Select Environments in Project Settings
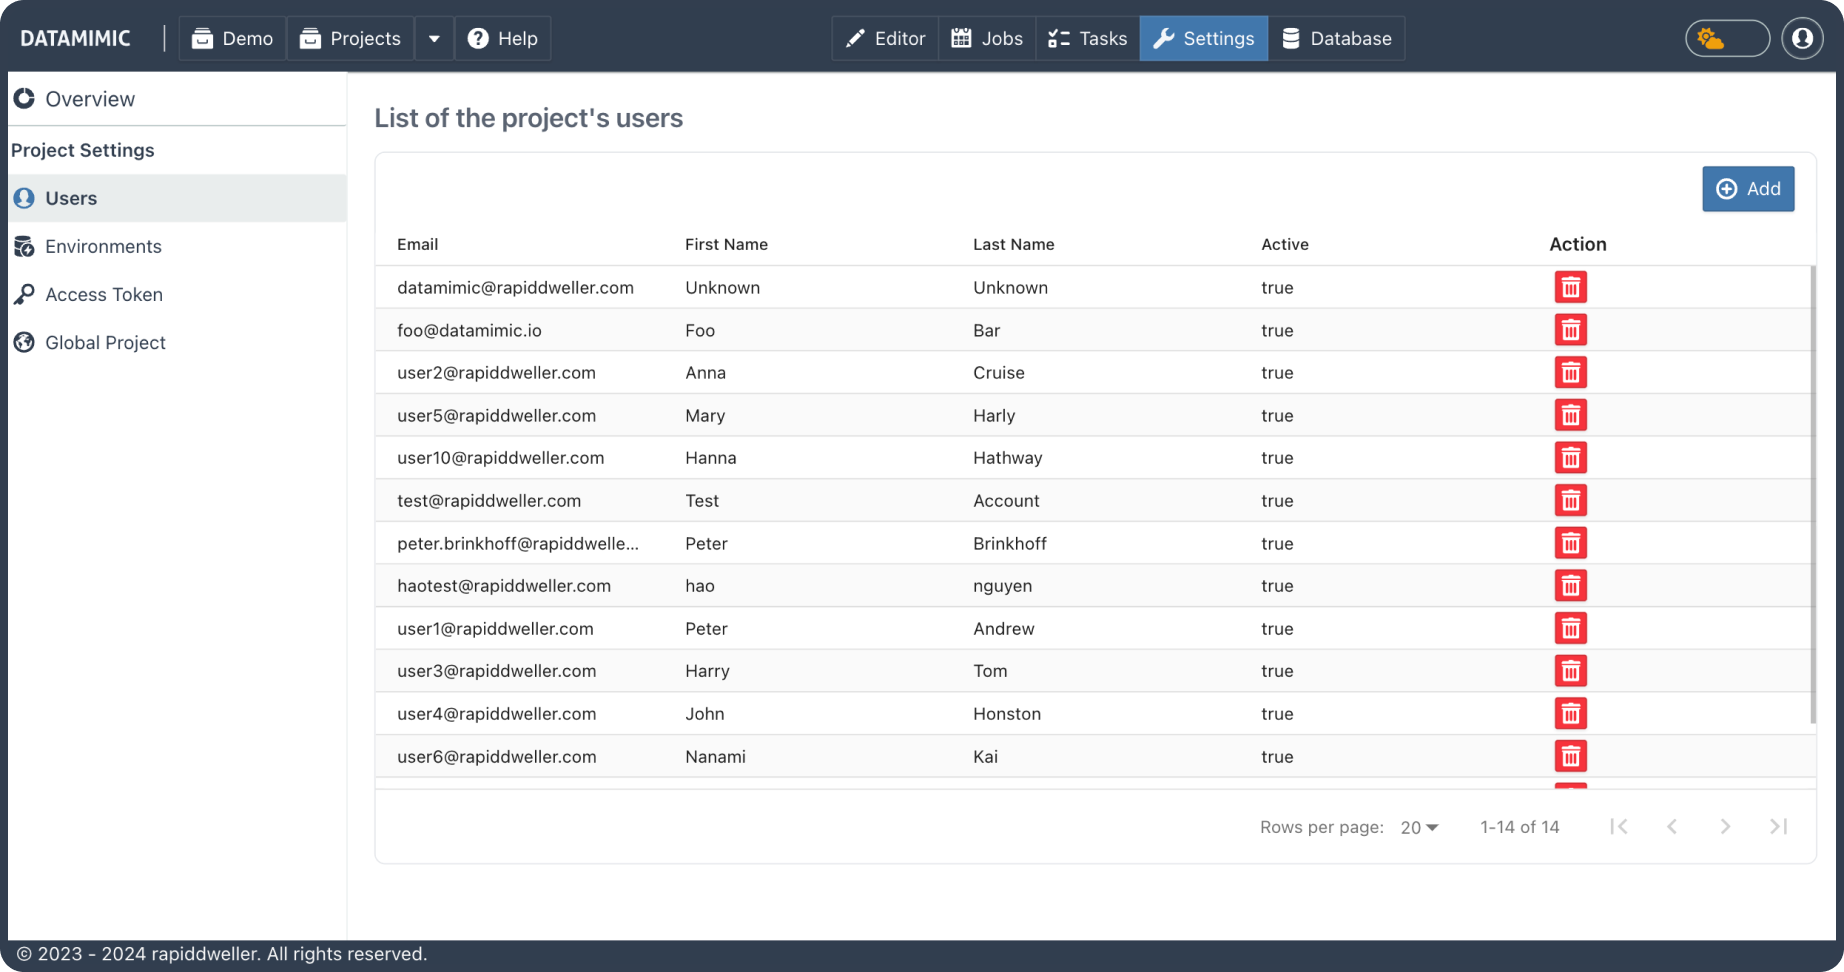The height and width of the screenshot is (972, 1844). (103, 247)
